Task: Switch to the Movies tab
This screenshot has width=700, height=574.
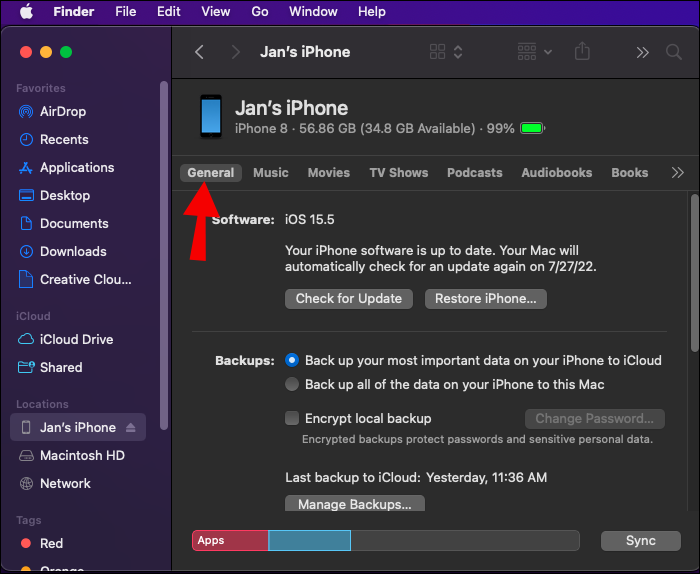Action: point(329,173)
